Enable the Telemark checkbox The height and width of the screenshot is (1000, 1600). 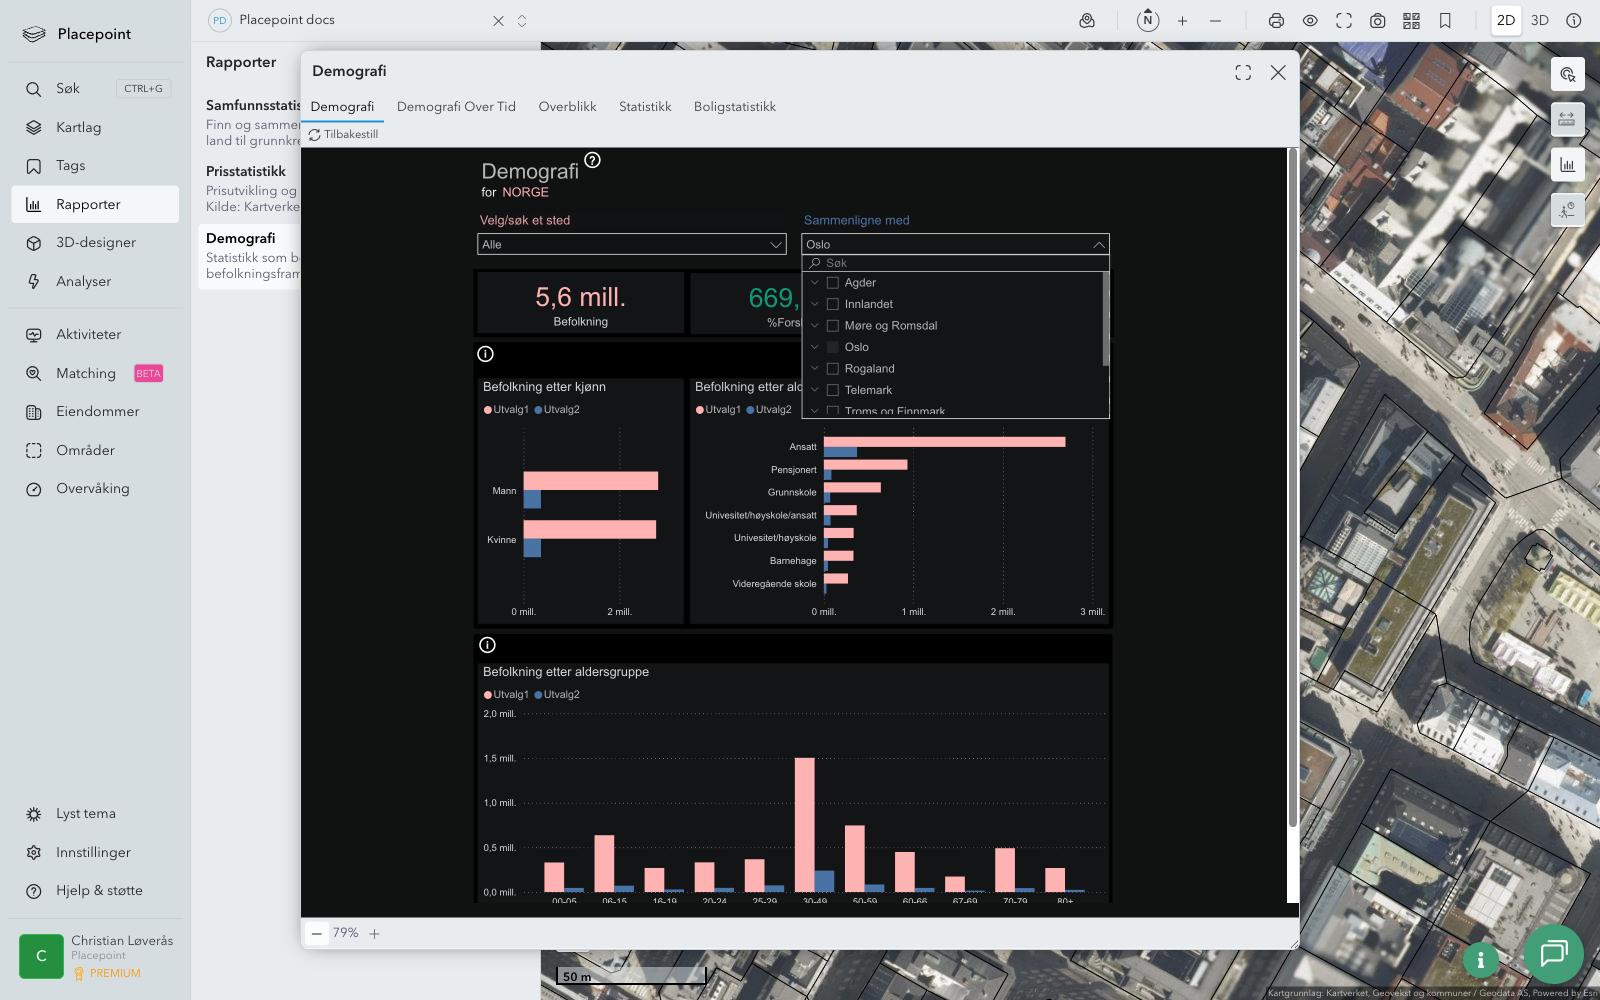click(833, 390)
